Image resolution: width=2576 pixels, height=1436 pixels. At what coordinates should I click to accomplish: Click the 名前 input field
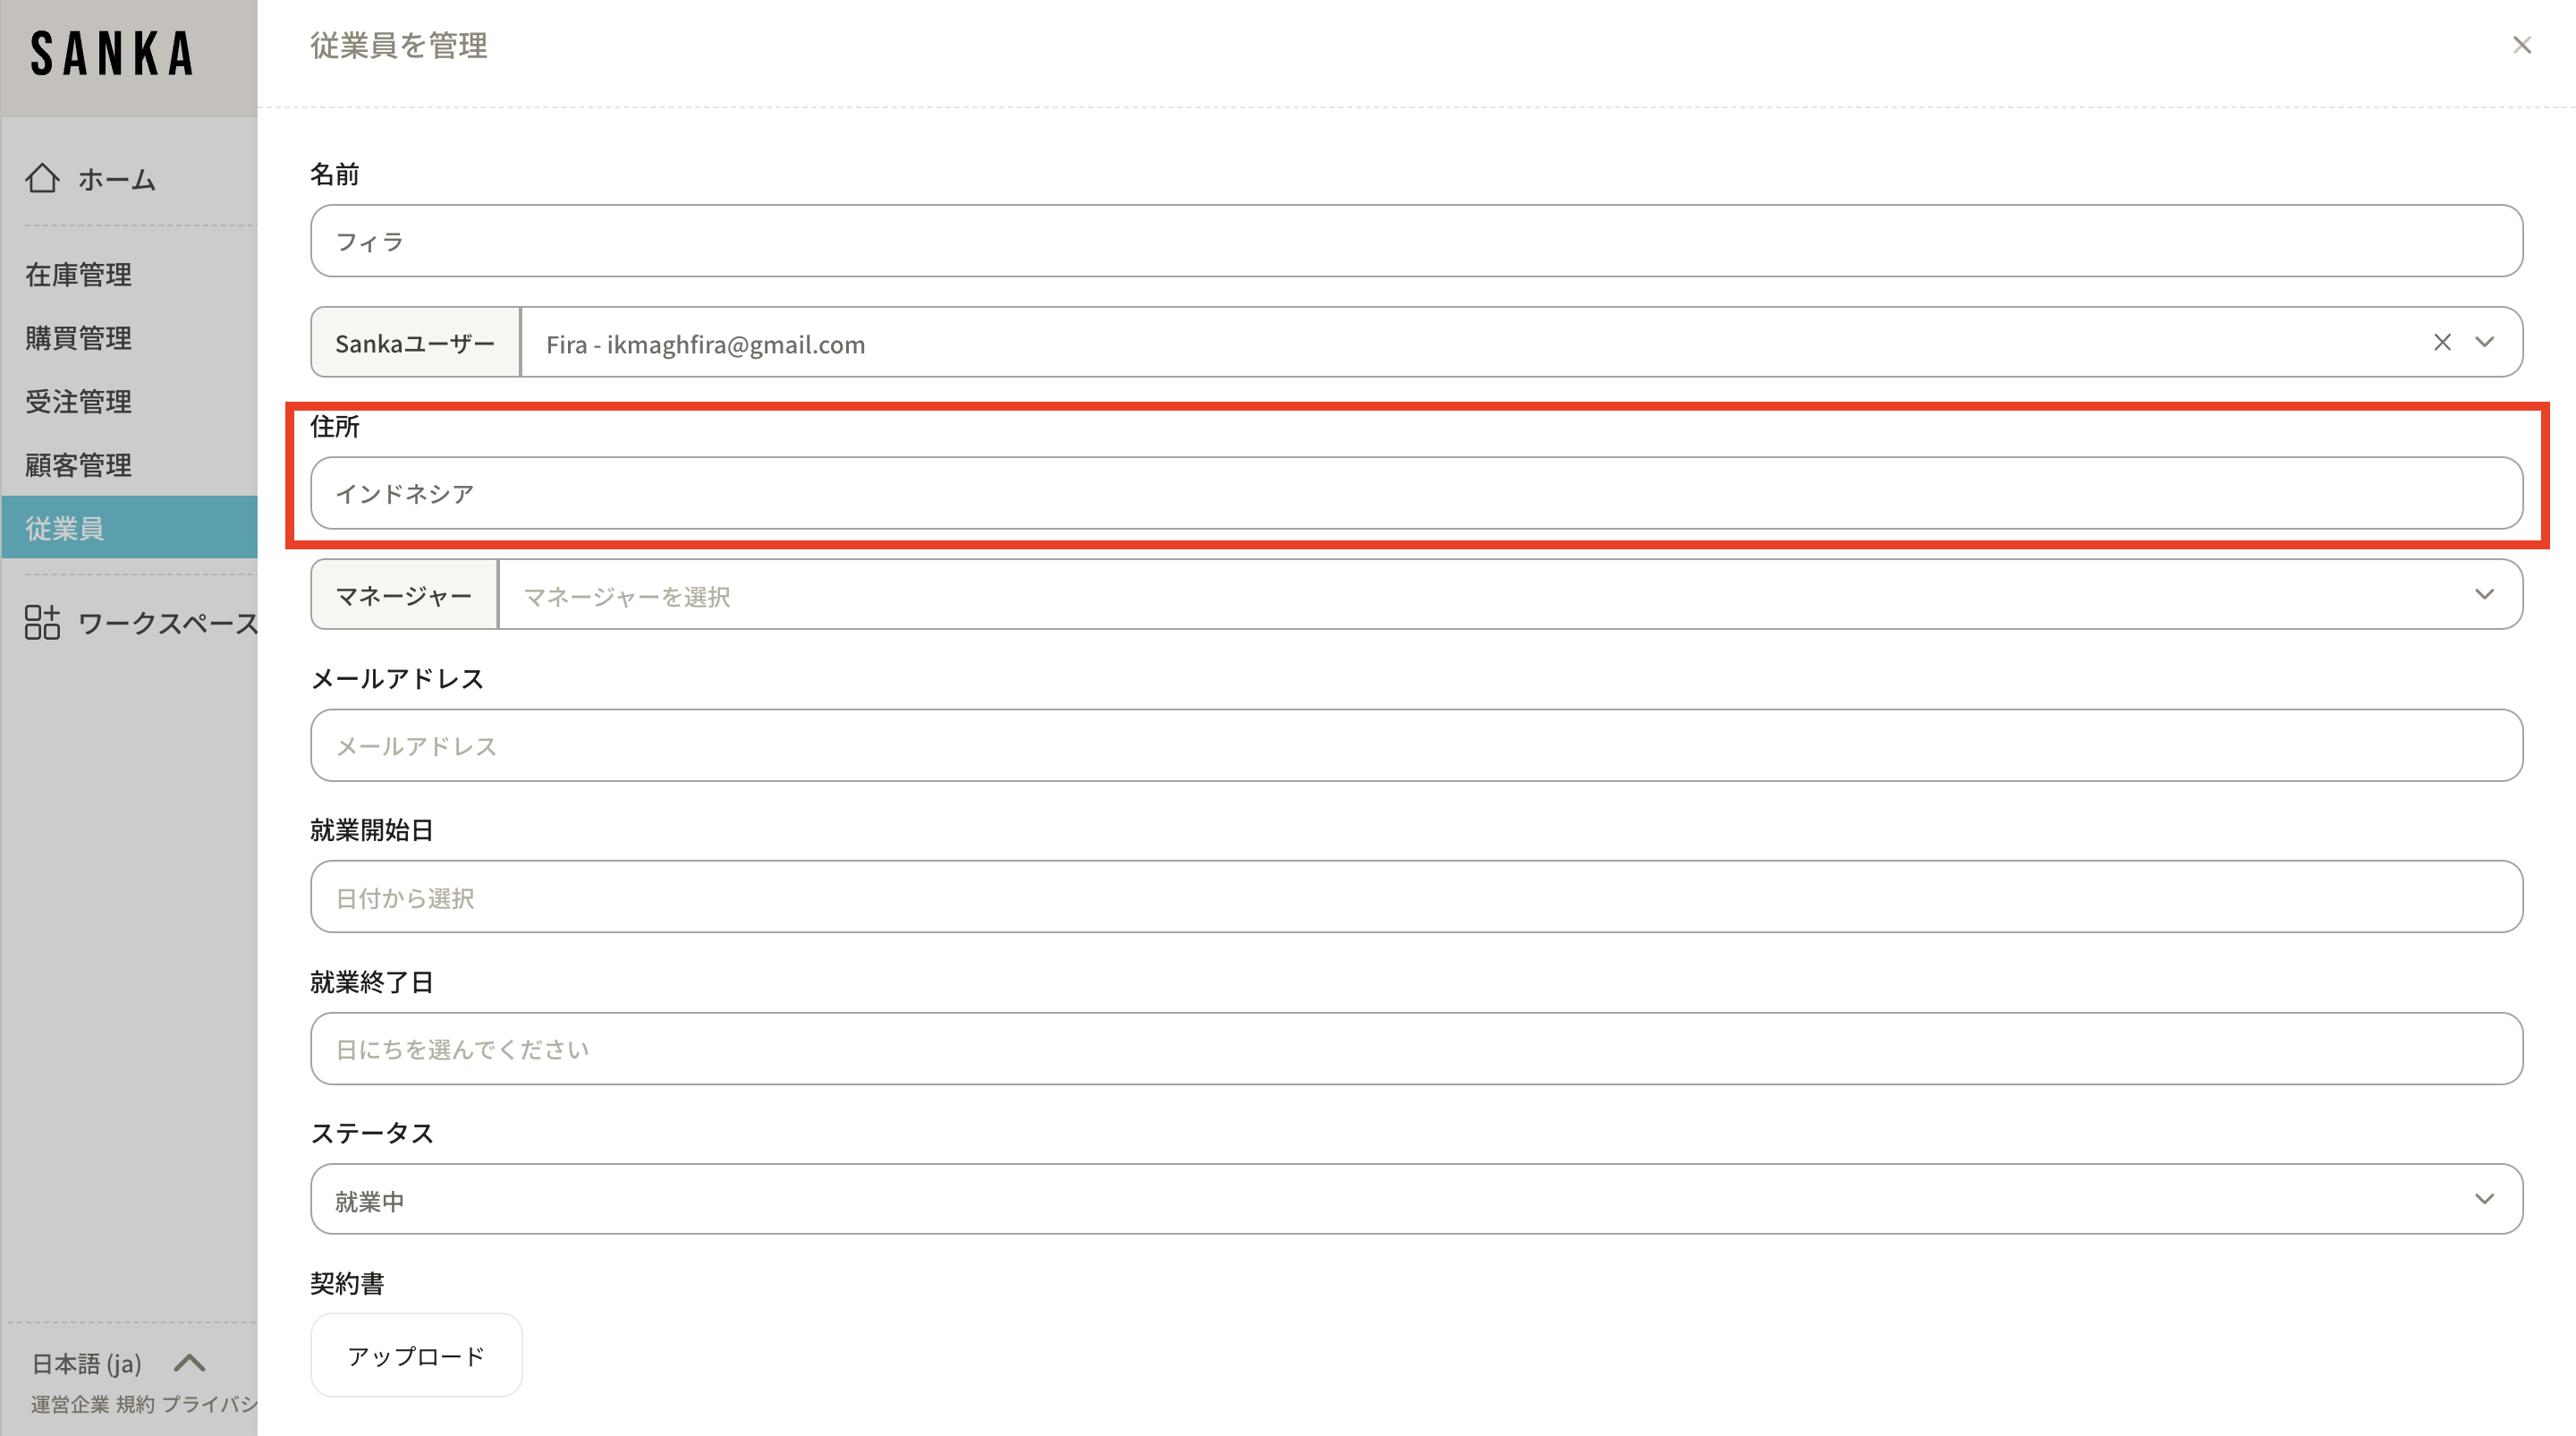point(1416,241)
